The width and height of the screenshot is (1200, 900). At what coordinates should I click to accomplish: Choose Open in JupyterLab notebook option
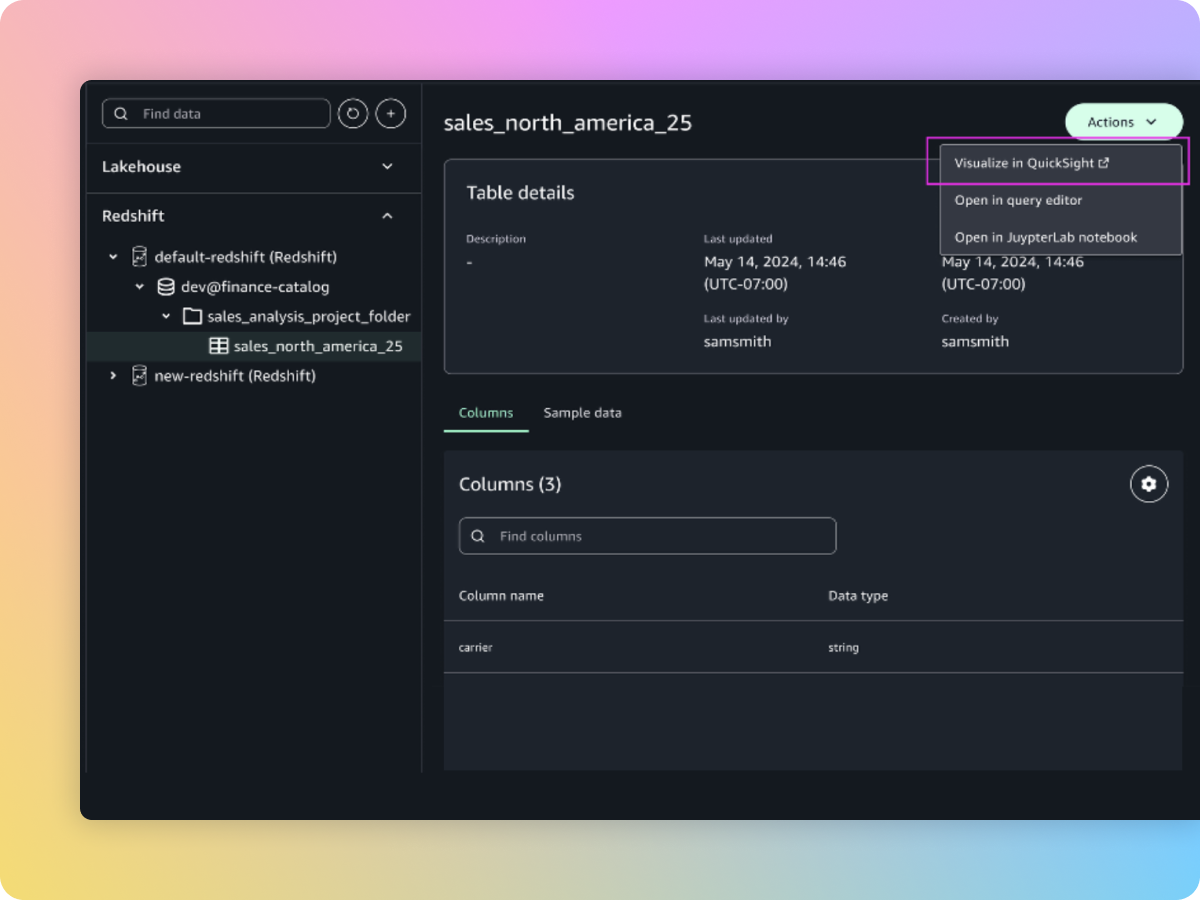coord(1045,237)
